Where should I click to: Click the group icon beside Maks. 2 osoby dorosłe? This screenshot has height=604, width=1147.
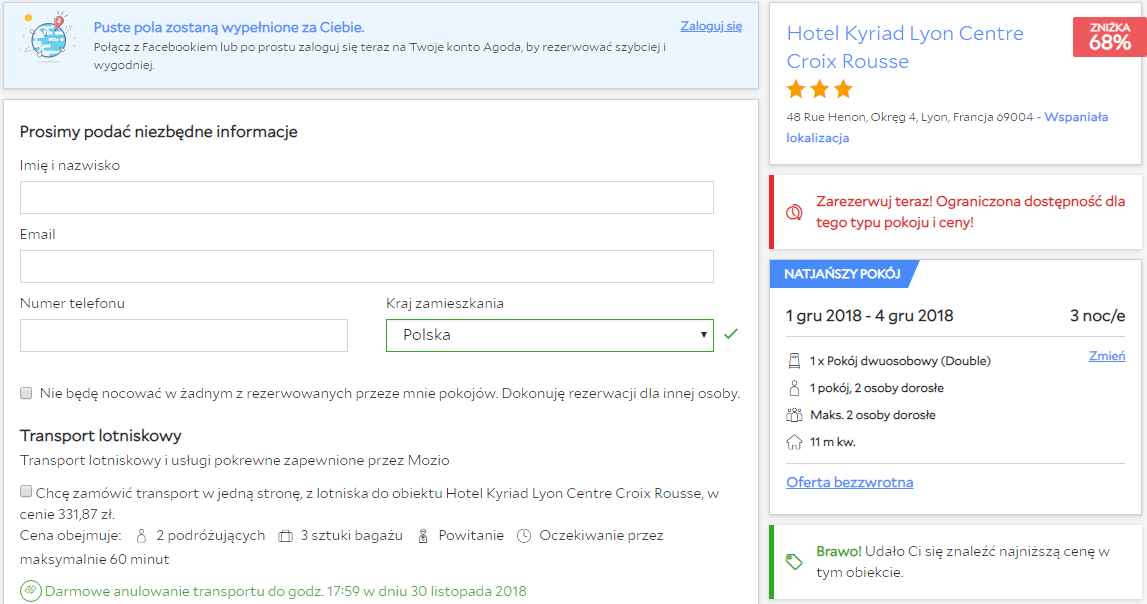794,415
